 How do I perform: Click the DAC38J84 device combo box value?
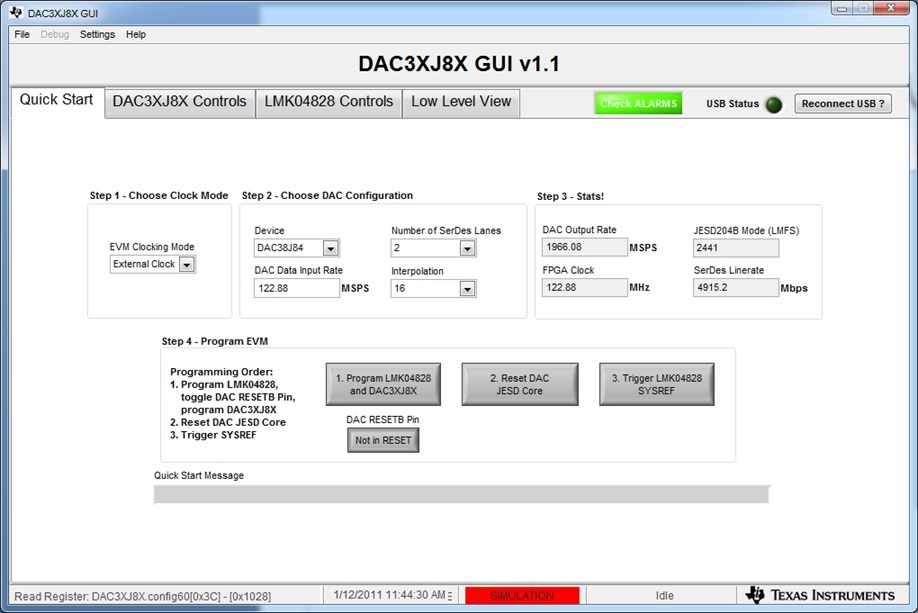(289, 248)
